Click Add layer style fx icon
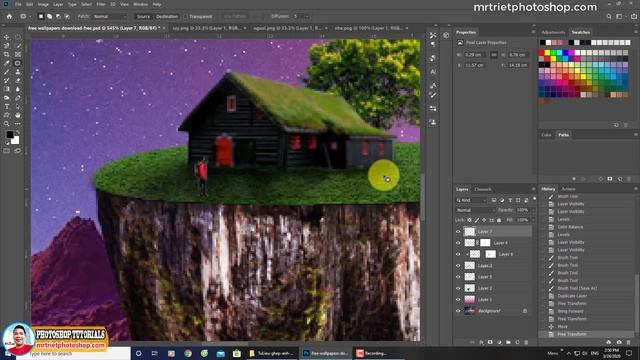This screenshot has width=640, height=360. pyautogui.click(x=481, y=342)
